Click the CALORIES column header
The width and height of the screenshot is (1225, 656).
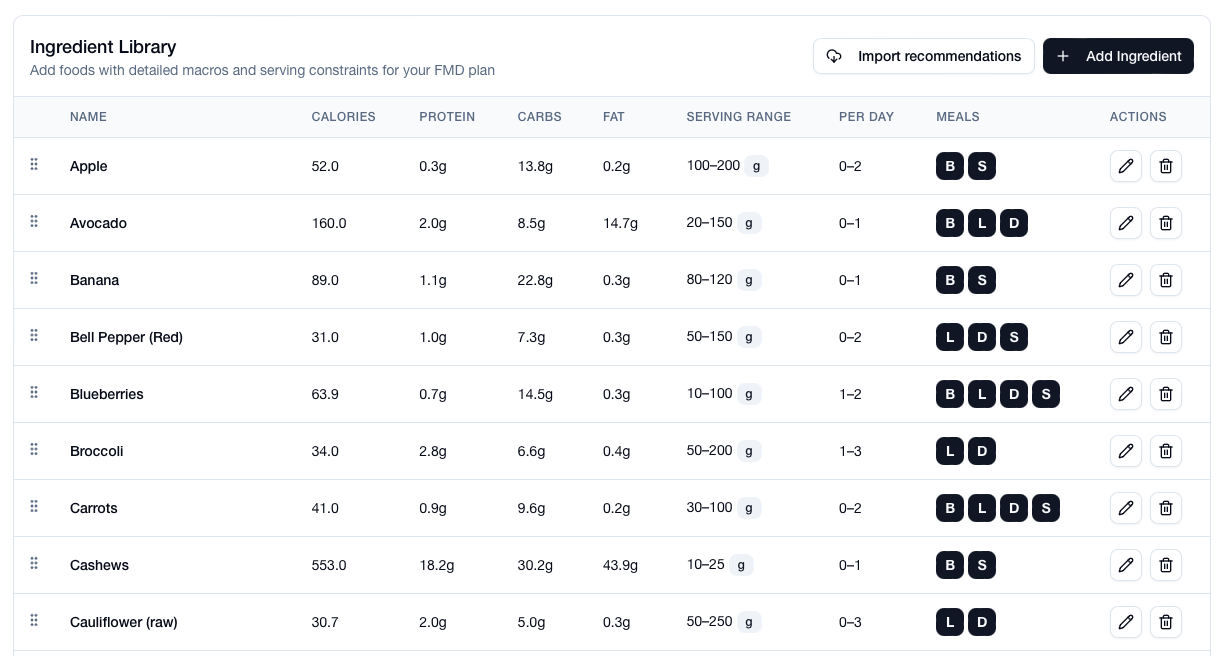pos(343,117)
